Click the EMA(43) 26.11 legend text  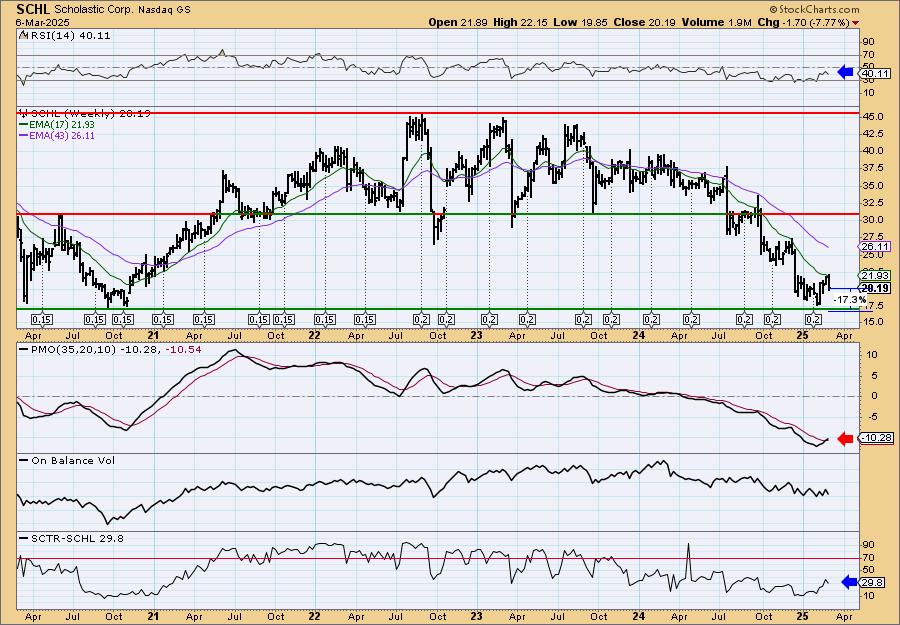pyautogui.click(x=61, y=136)
